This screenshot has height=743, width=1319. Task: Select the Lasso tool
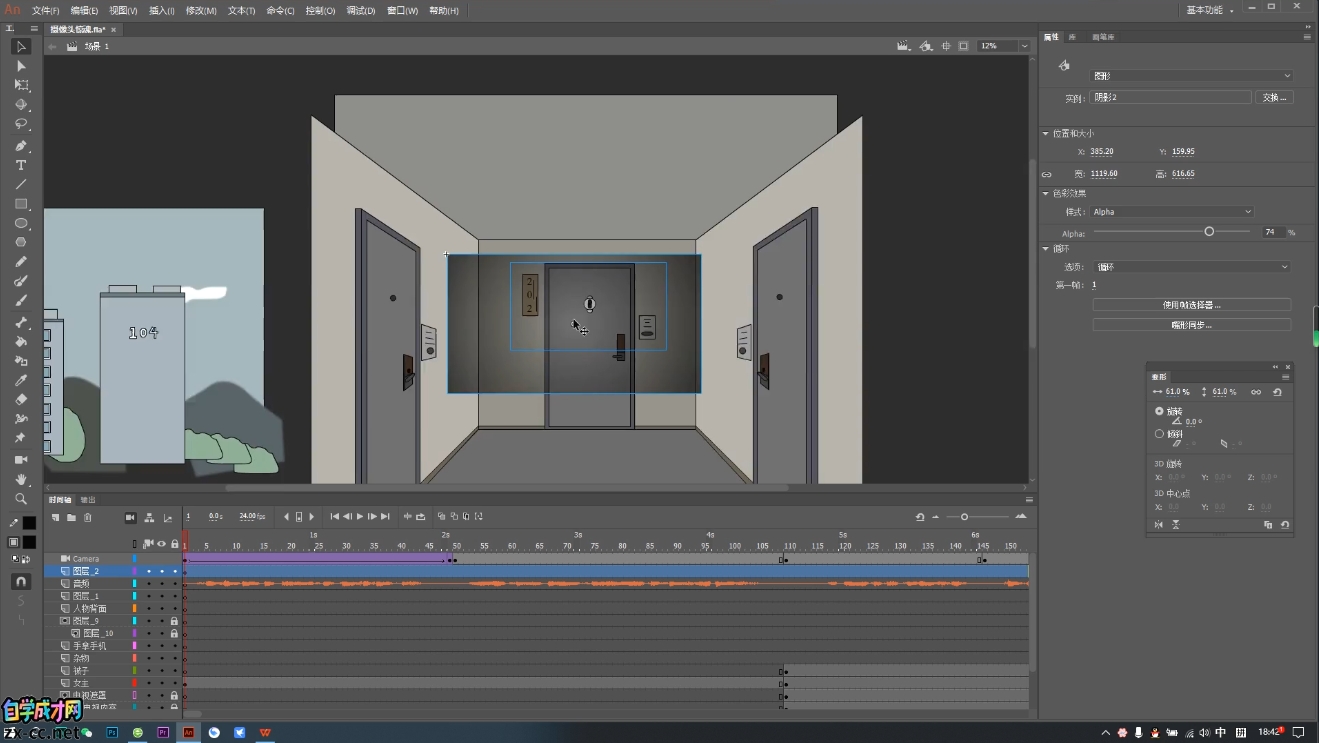[x=20, y=125]
